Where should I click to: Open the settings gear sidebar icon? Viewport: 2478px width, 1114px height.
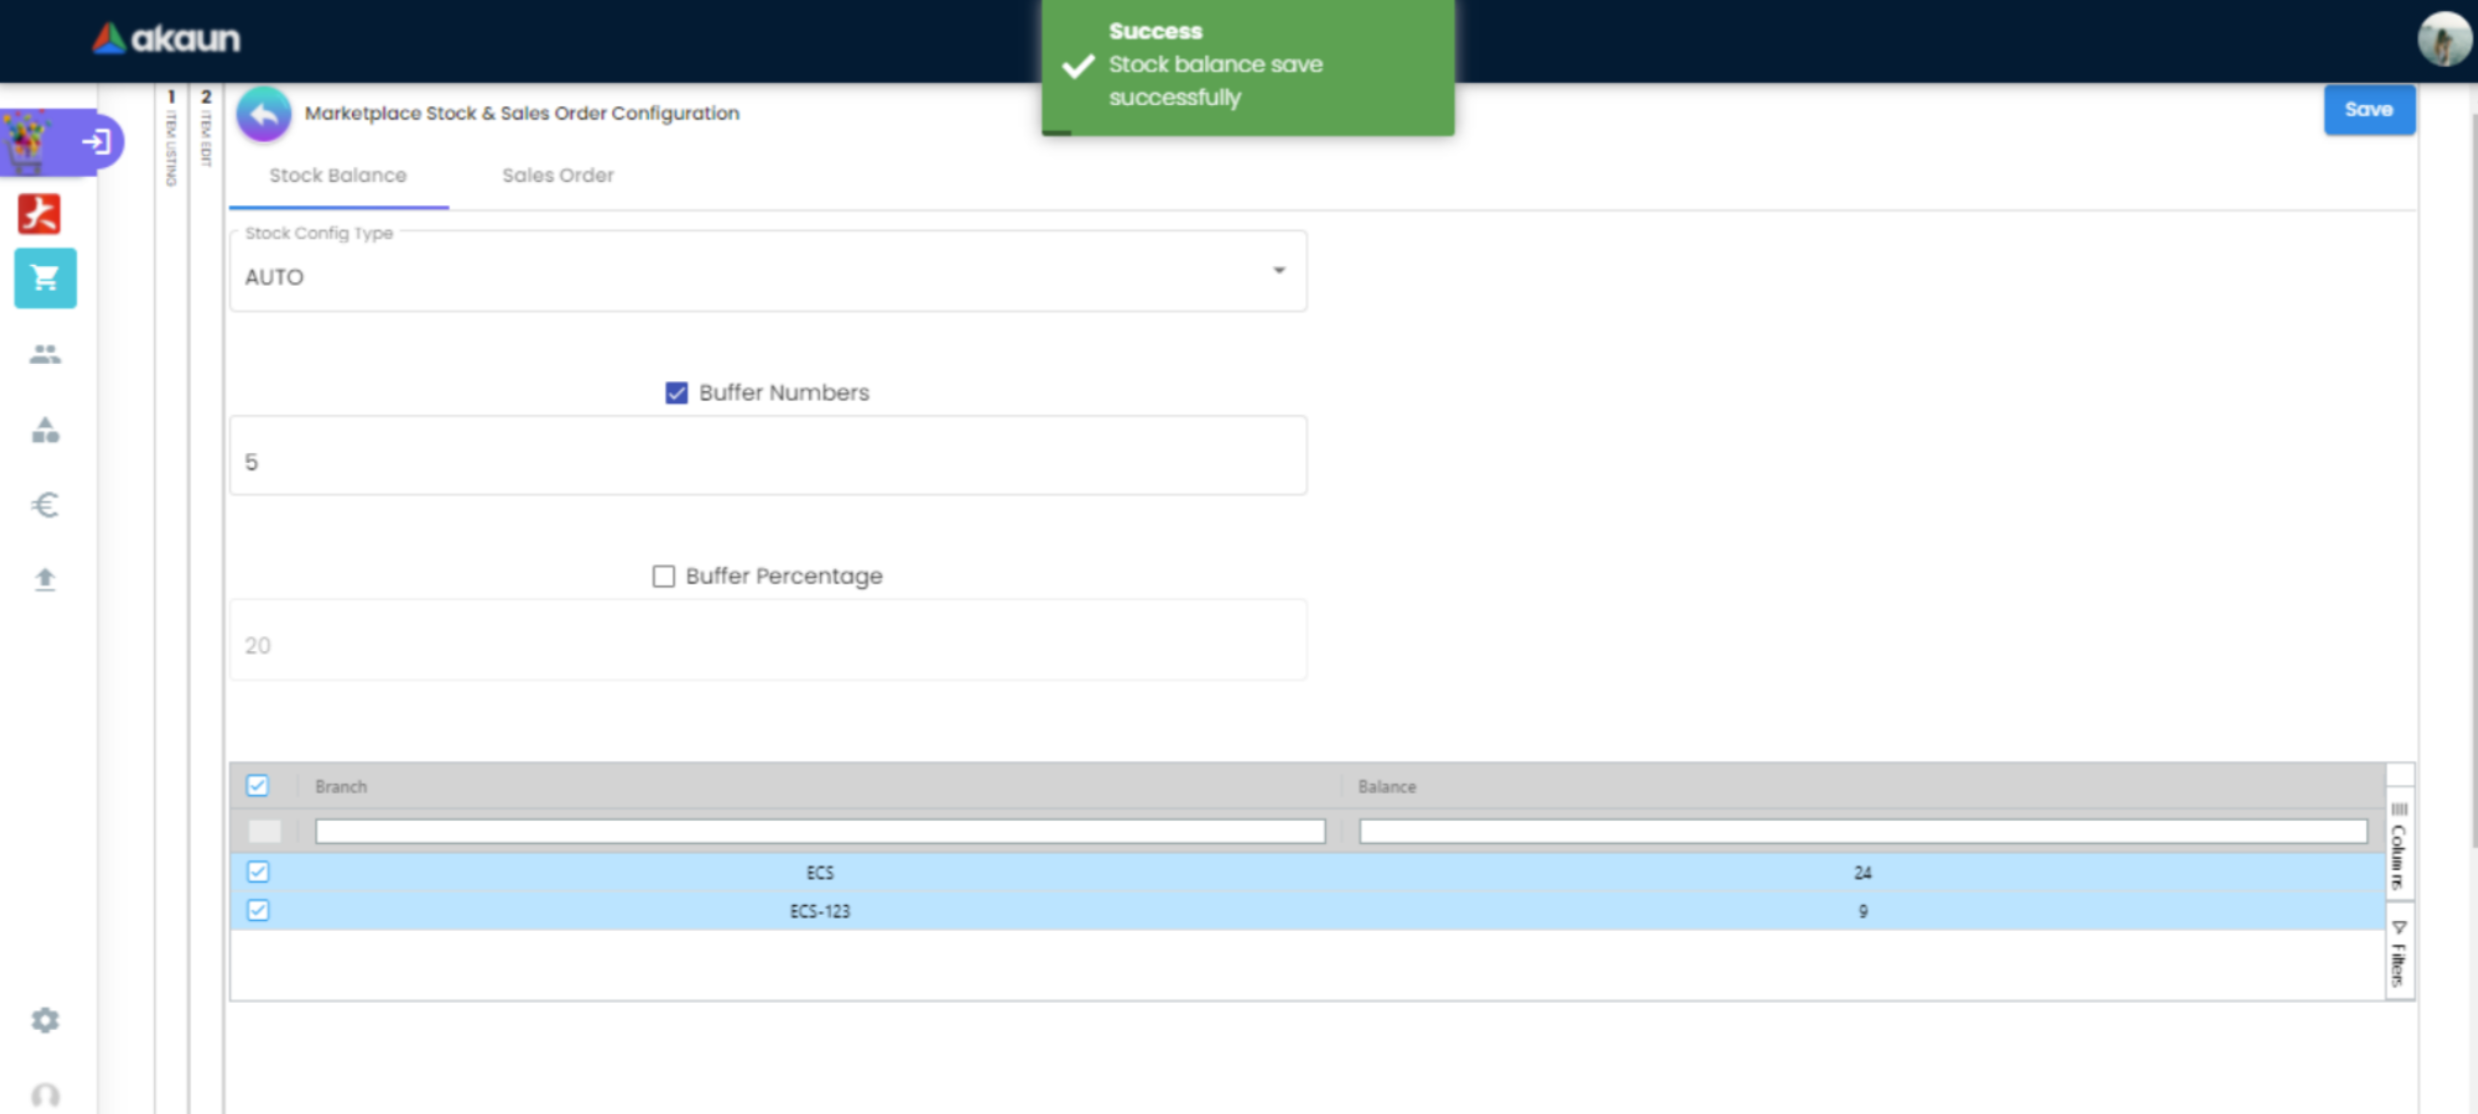pos(45,1020)
